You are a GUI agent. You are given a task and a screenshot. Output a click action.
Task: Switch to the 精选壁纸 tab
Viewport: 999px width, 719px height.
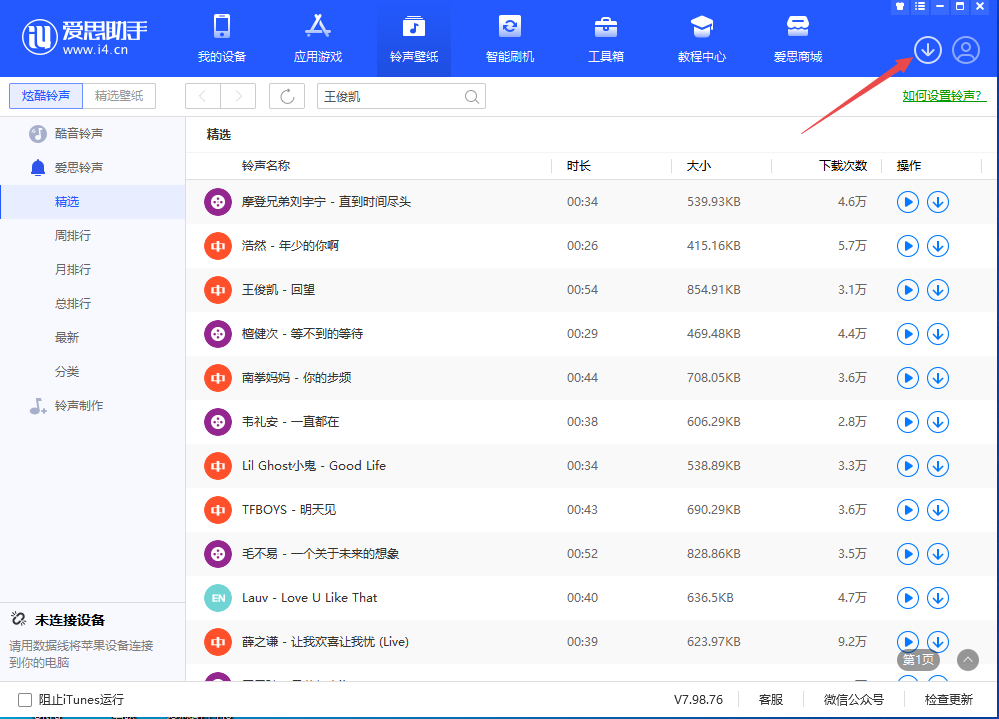[119, 96]
